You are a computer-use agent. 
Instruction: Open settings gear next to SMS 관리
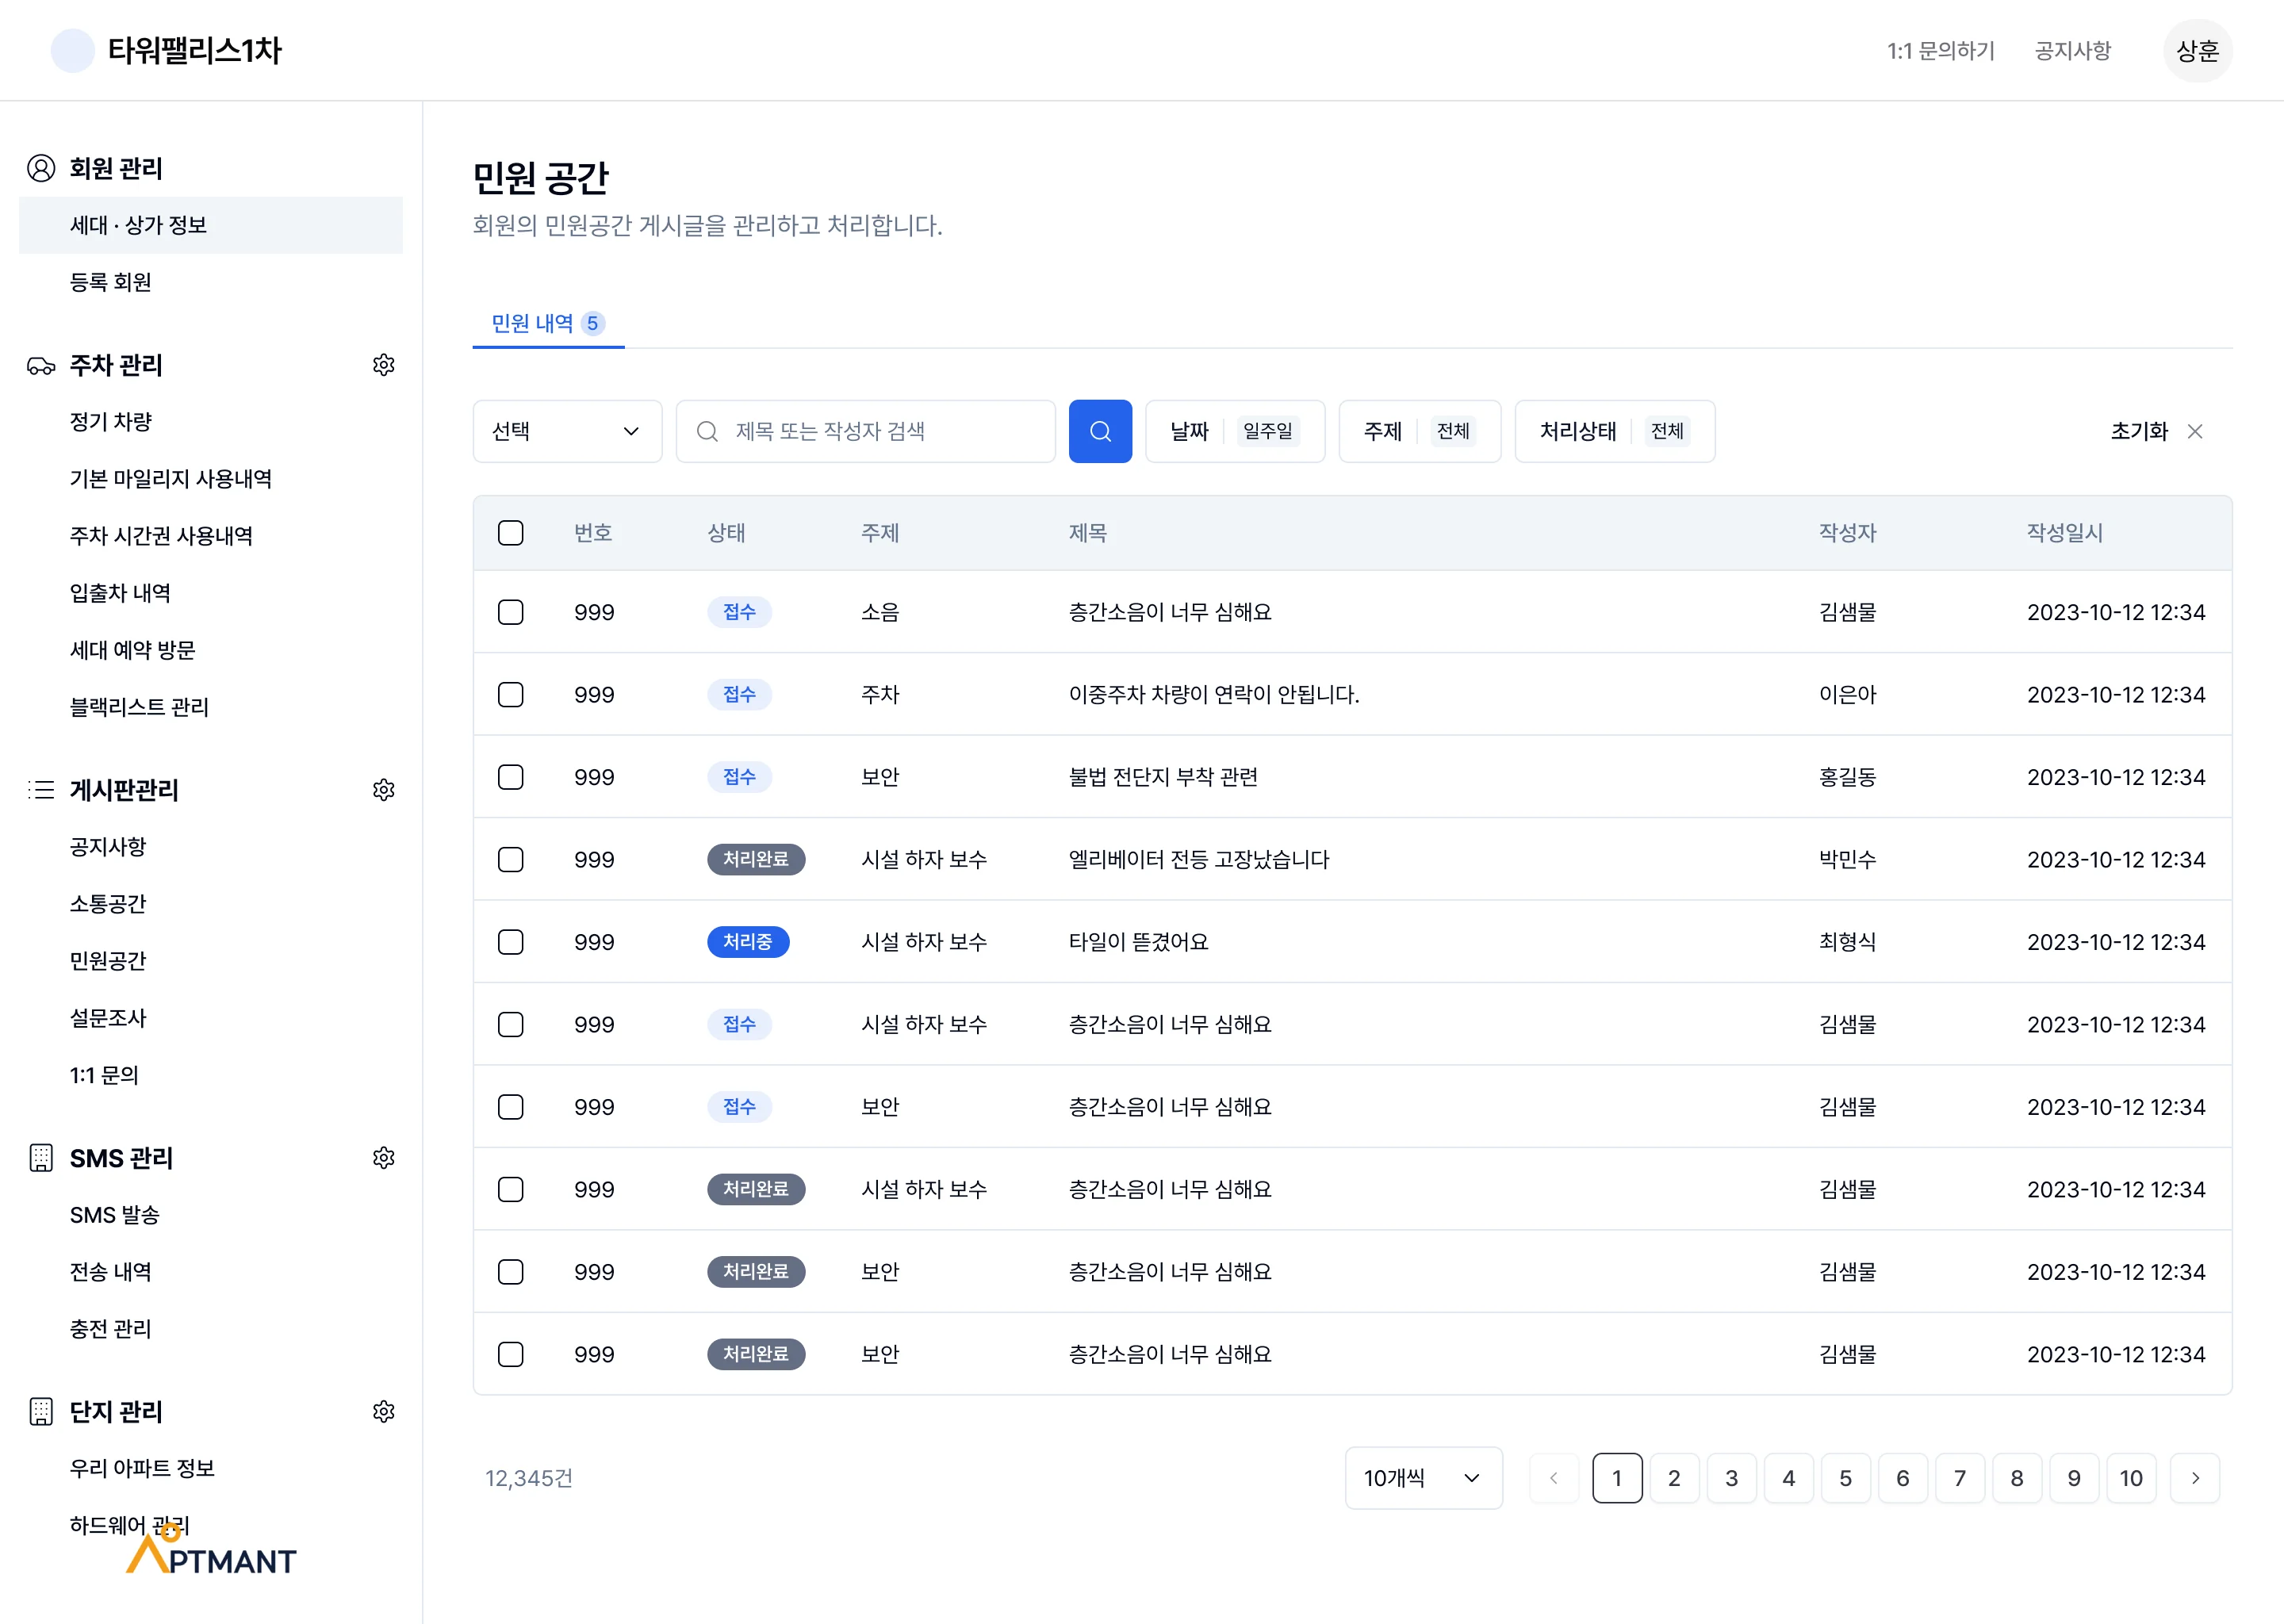click(x=383, y=1158)
